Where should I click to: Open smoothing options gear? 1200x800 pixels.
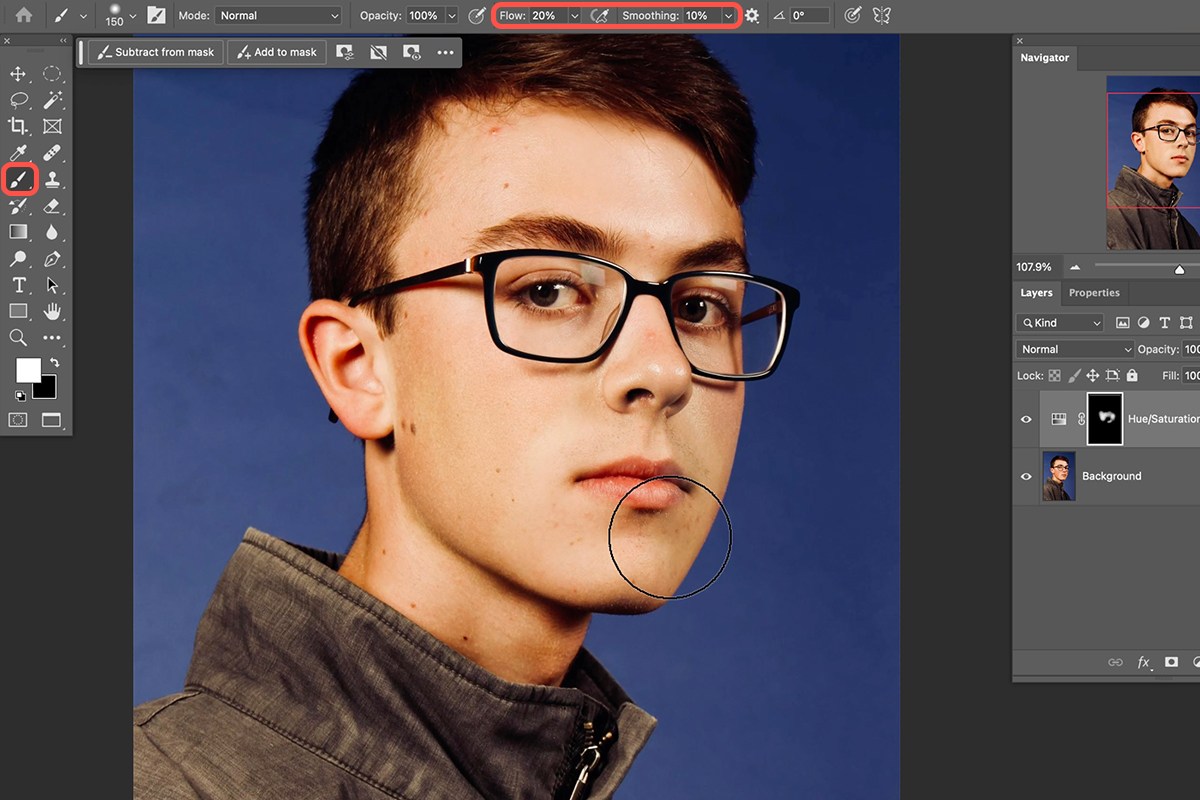(x=752, y=16)
